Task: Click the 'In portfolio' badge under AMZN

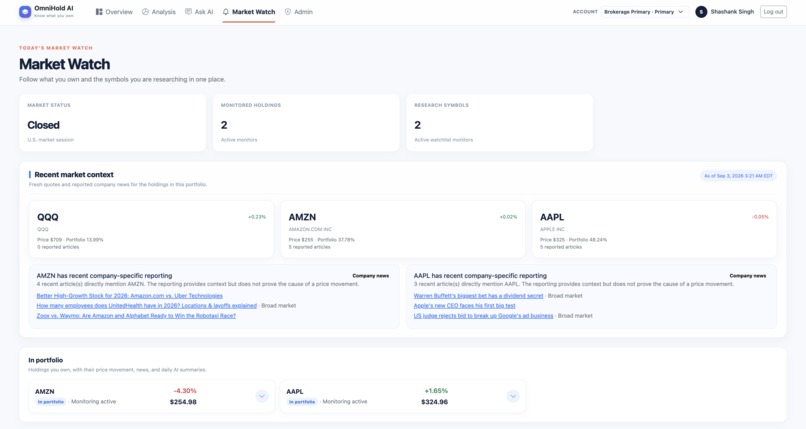Action: tap(50, 402)
